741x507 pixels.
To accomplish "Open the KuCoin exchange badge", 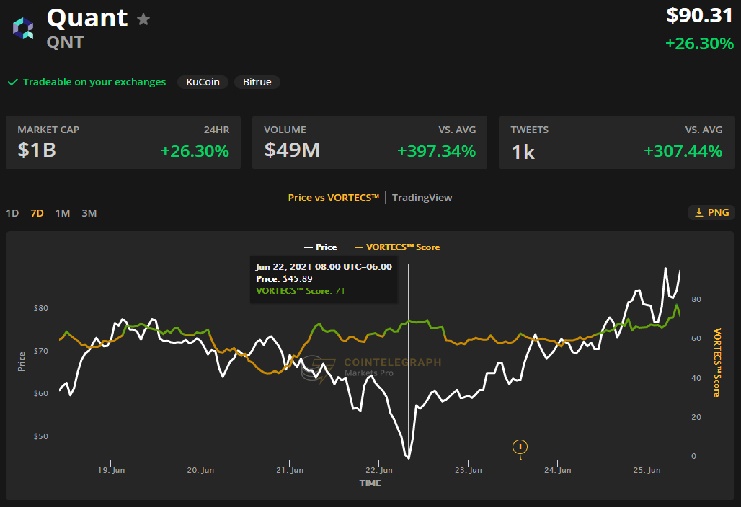I will 203,82.
